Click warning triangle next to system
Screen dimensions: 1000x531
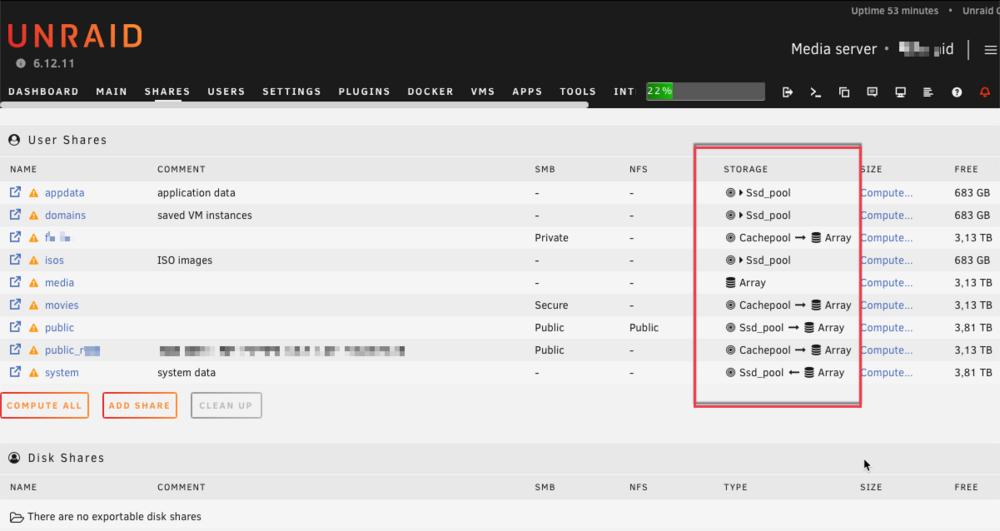[34, 372]
